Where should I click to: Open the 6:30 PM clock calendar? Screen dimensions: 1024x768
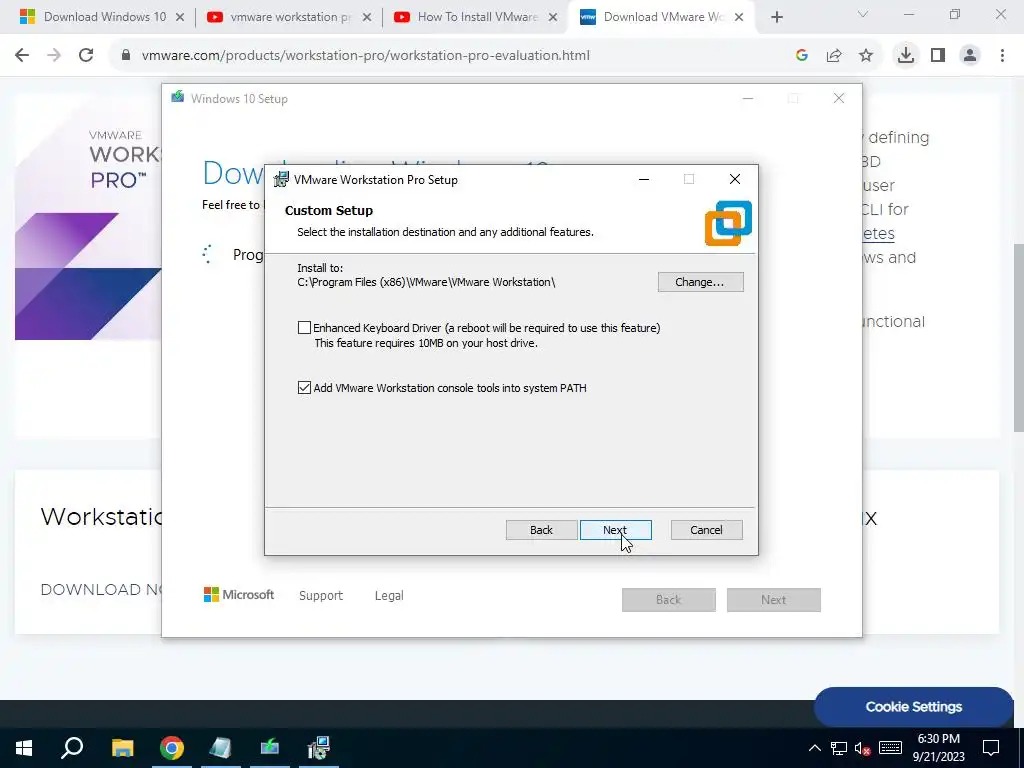point(938,748)
